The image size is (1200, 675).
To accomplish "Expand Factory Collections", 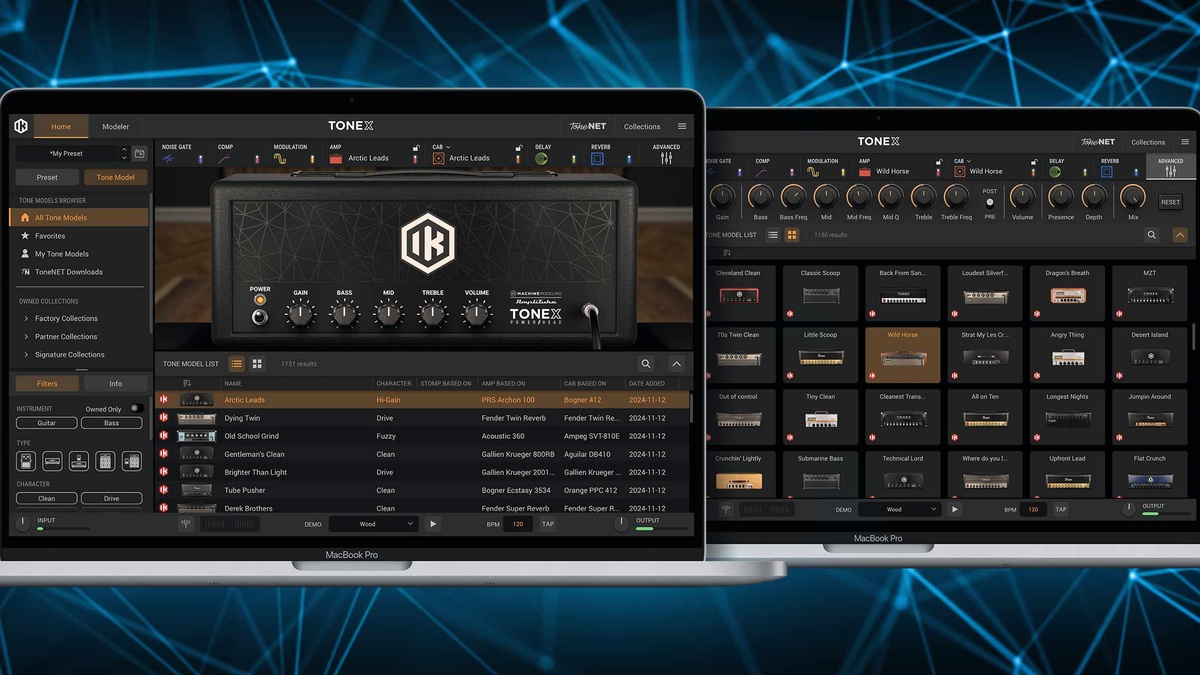I will coord(26,318).
